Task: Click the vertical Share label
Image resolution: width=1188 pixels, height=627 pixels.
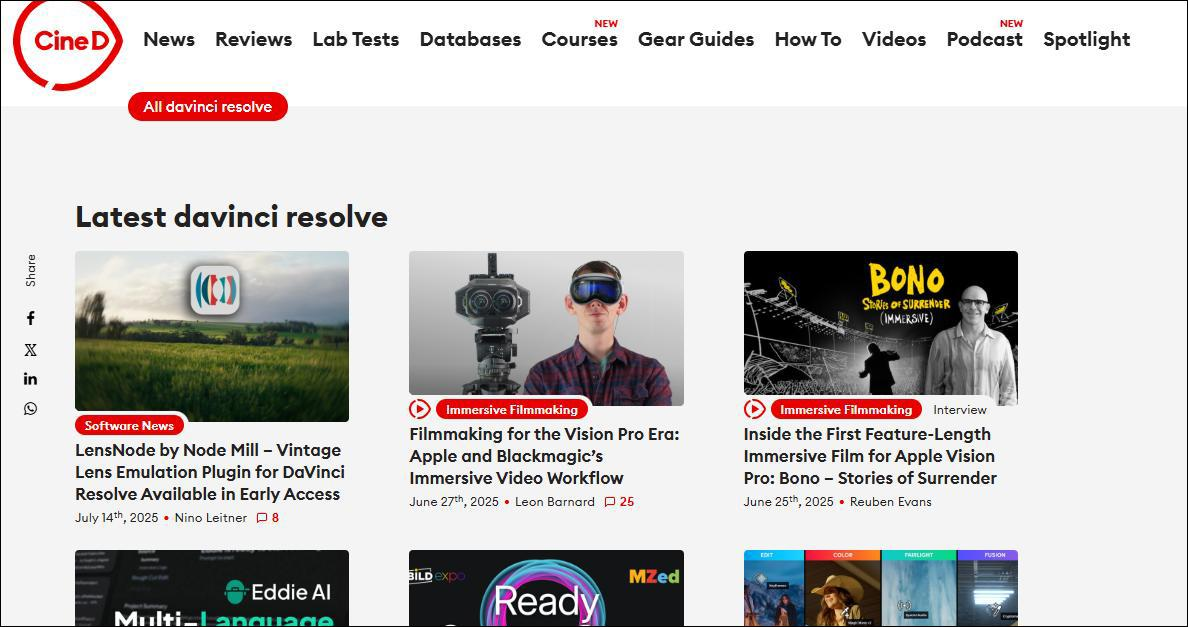Action: pyautogui.click(x=30, y=270)
